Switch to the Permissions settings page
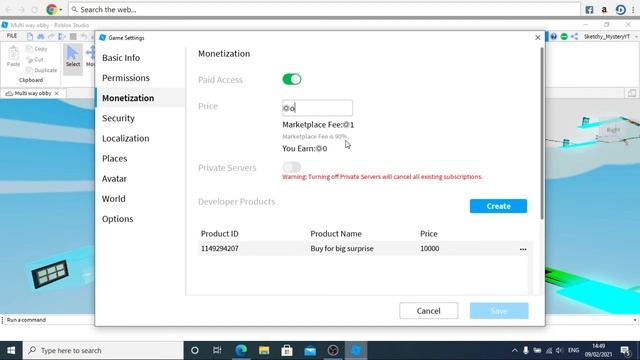 click(126, 78)
